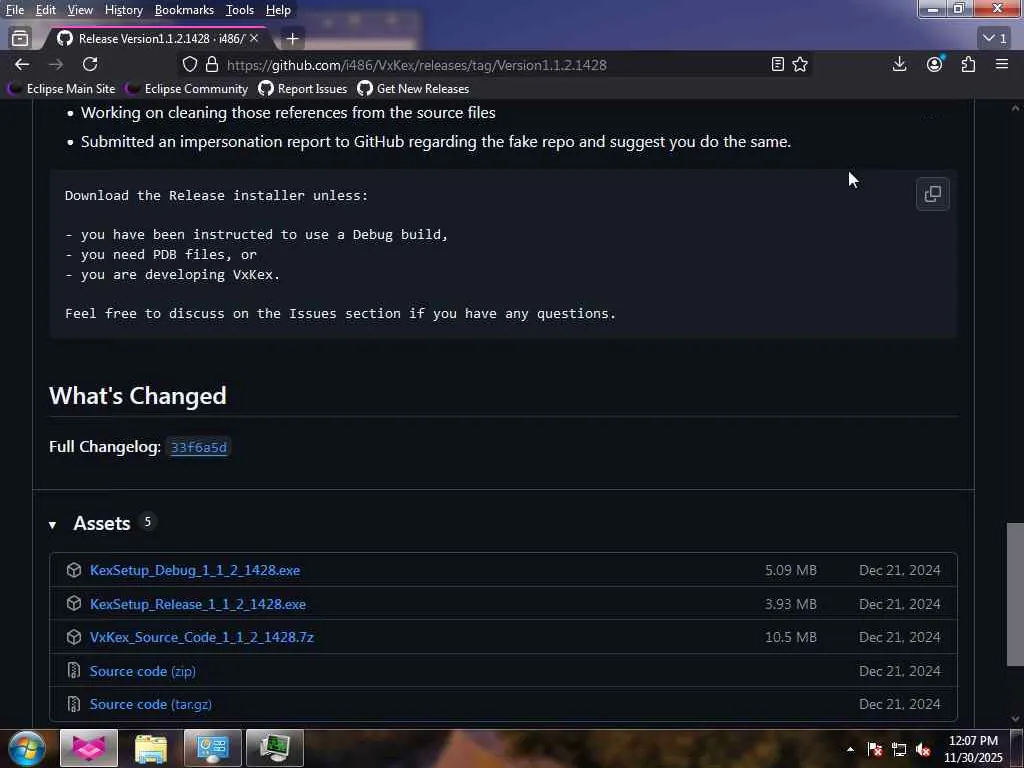Image resolution: width=1024 pixels, height=768 pixels.
Task: Open Eclipse Main Site bookmark
Action: click(x=61, y=89)
